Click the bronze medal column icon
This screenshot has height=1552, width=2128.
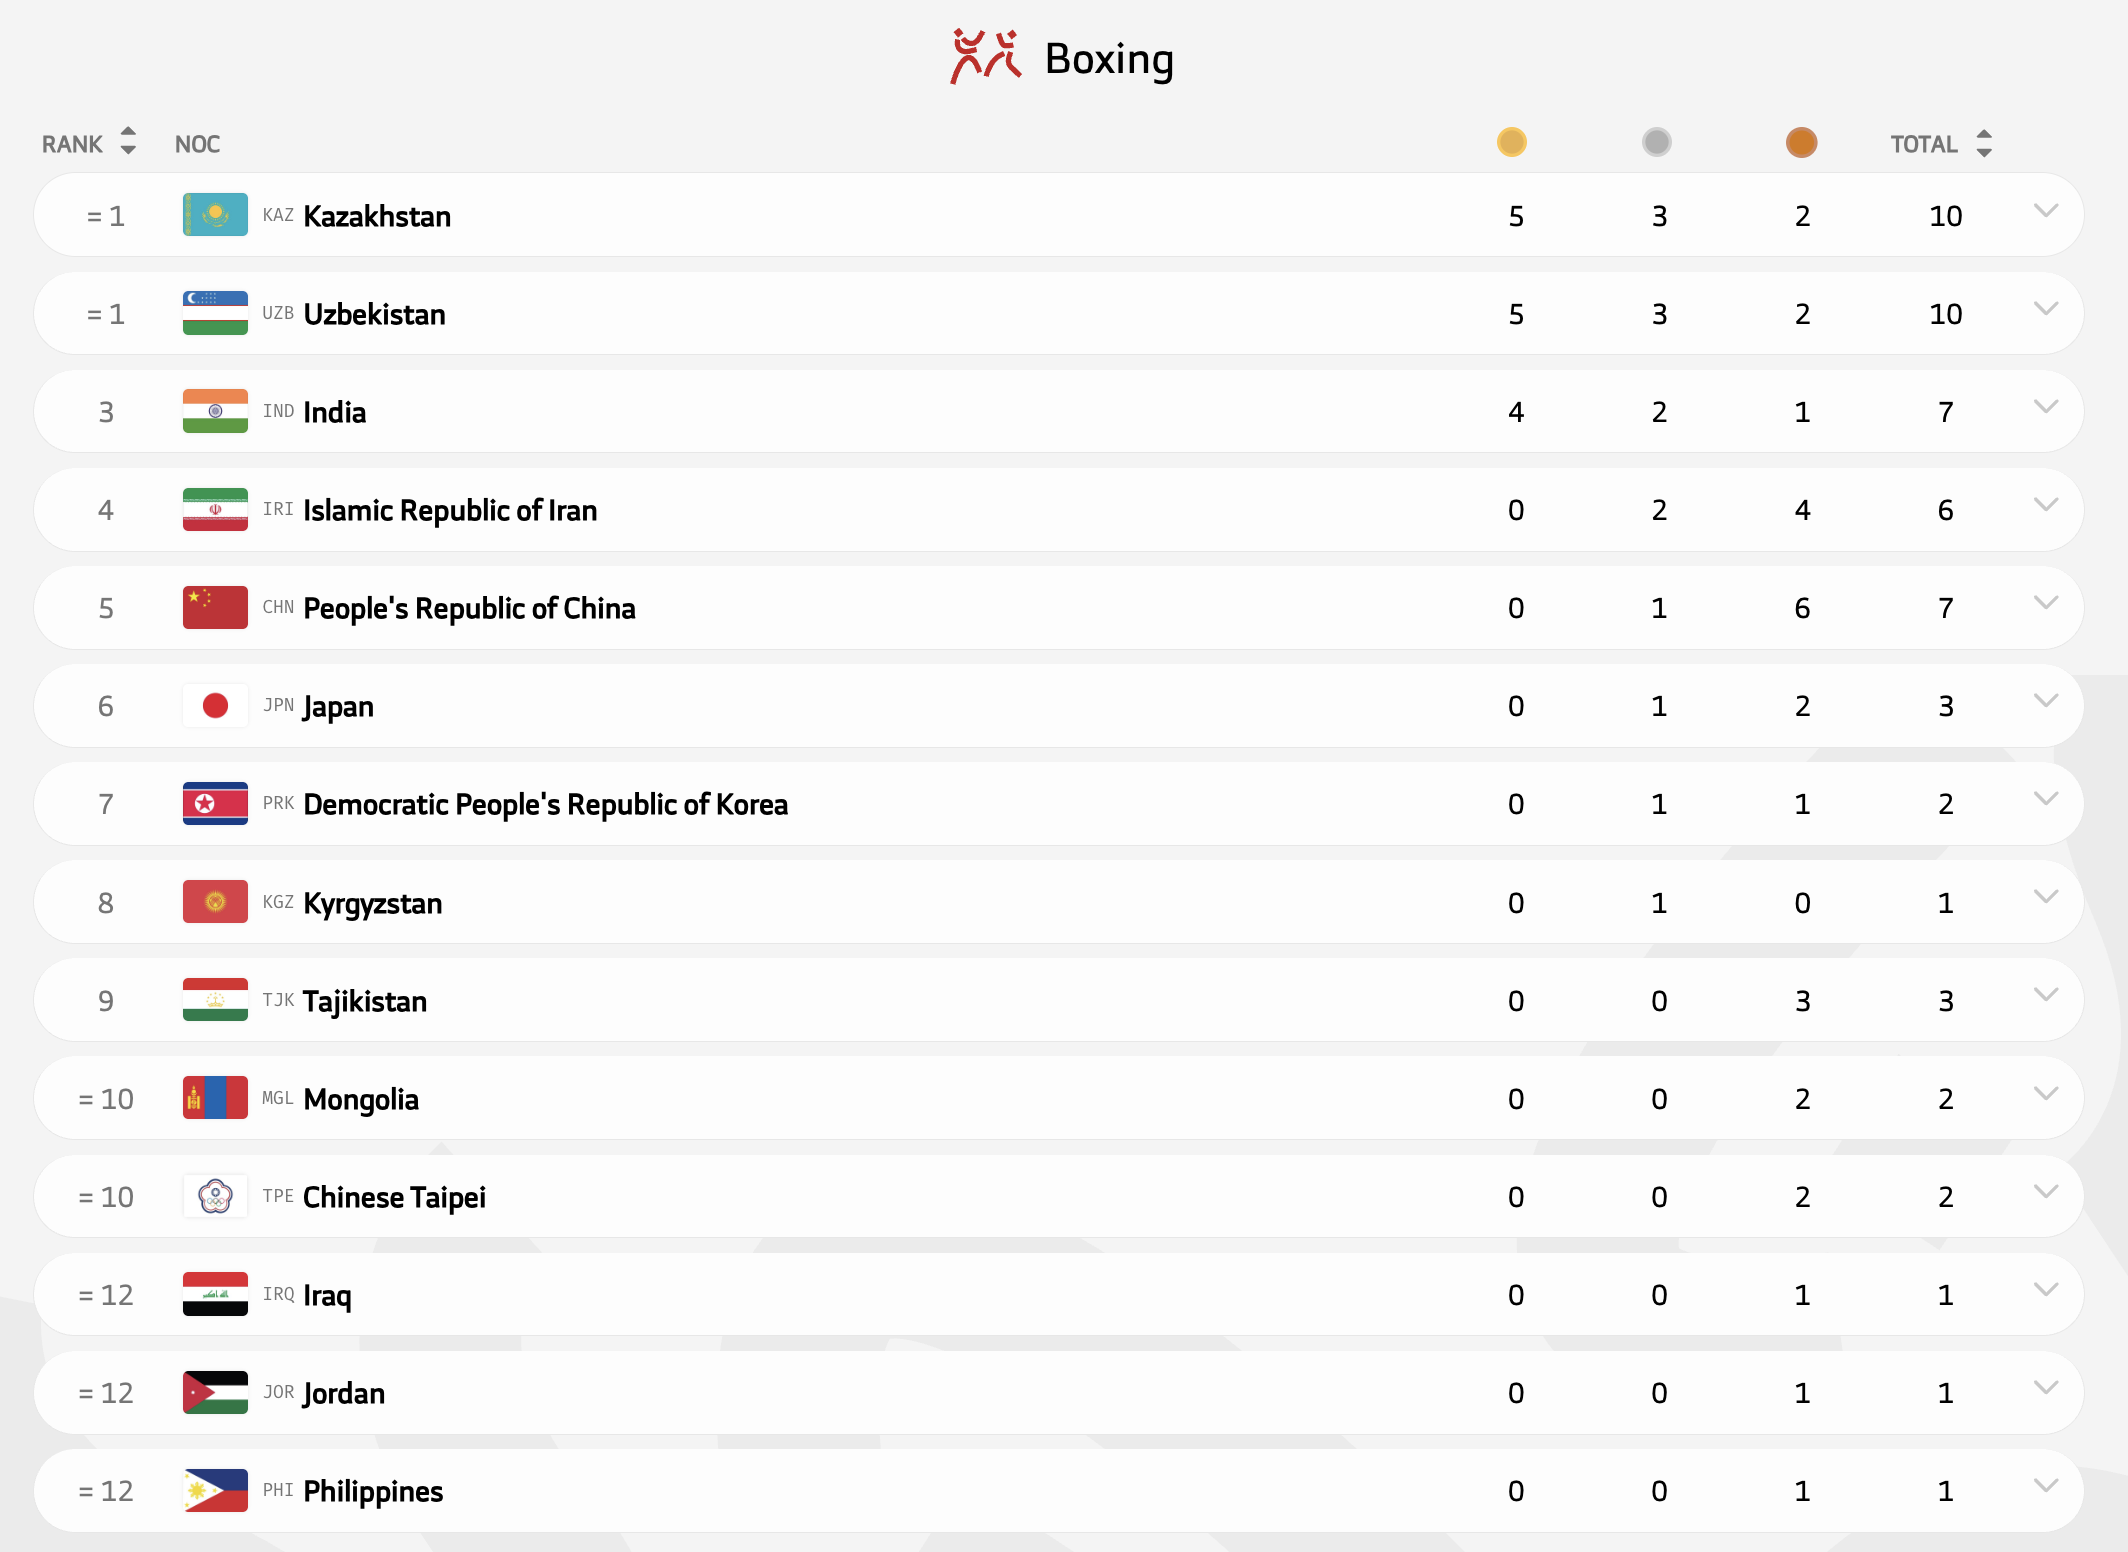click(1801, 143)
